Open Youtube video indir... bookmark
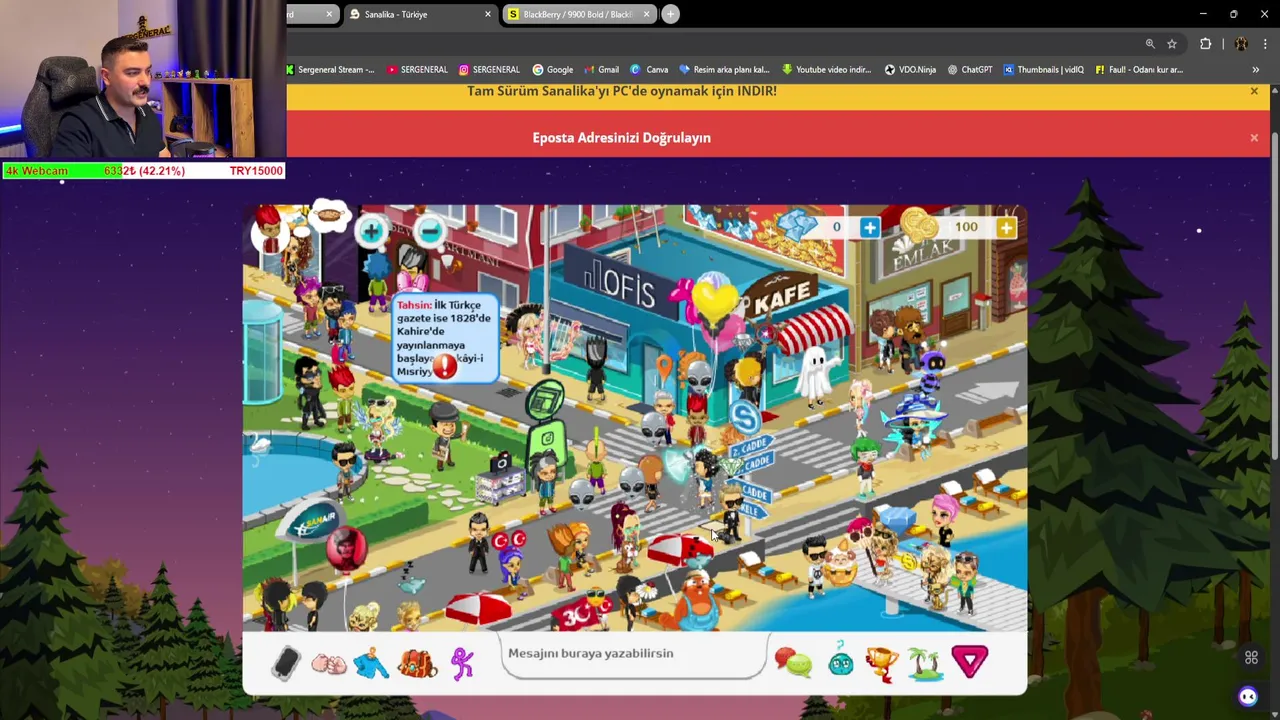 827,70
